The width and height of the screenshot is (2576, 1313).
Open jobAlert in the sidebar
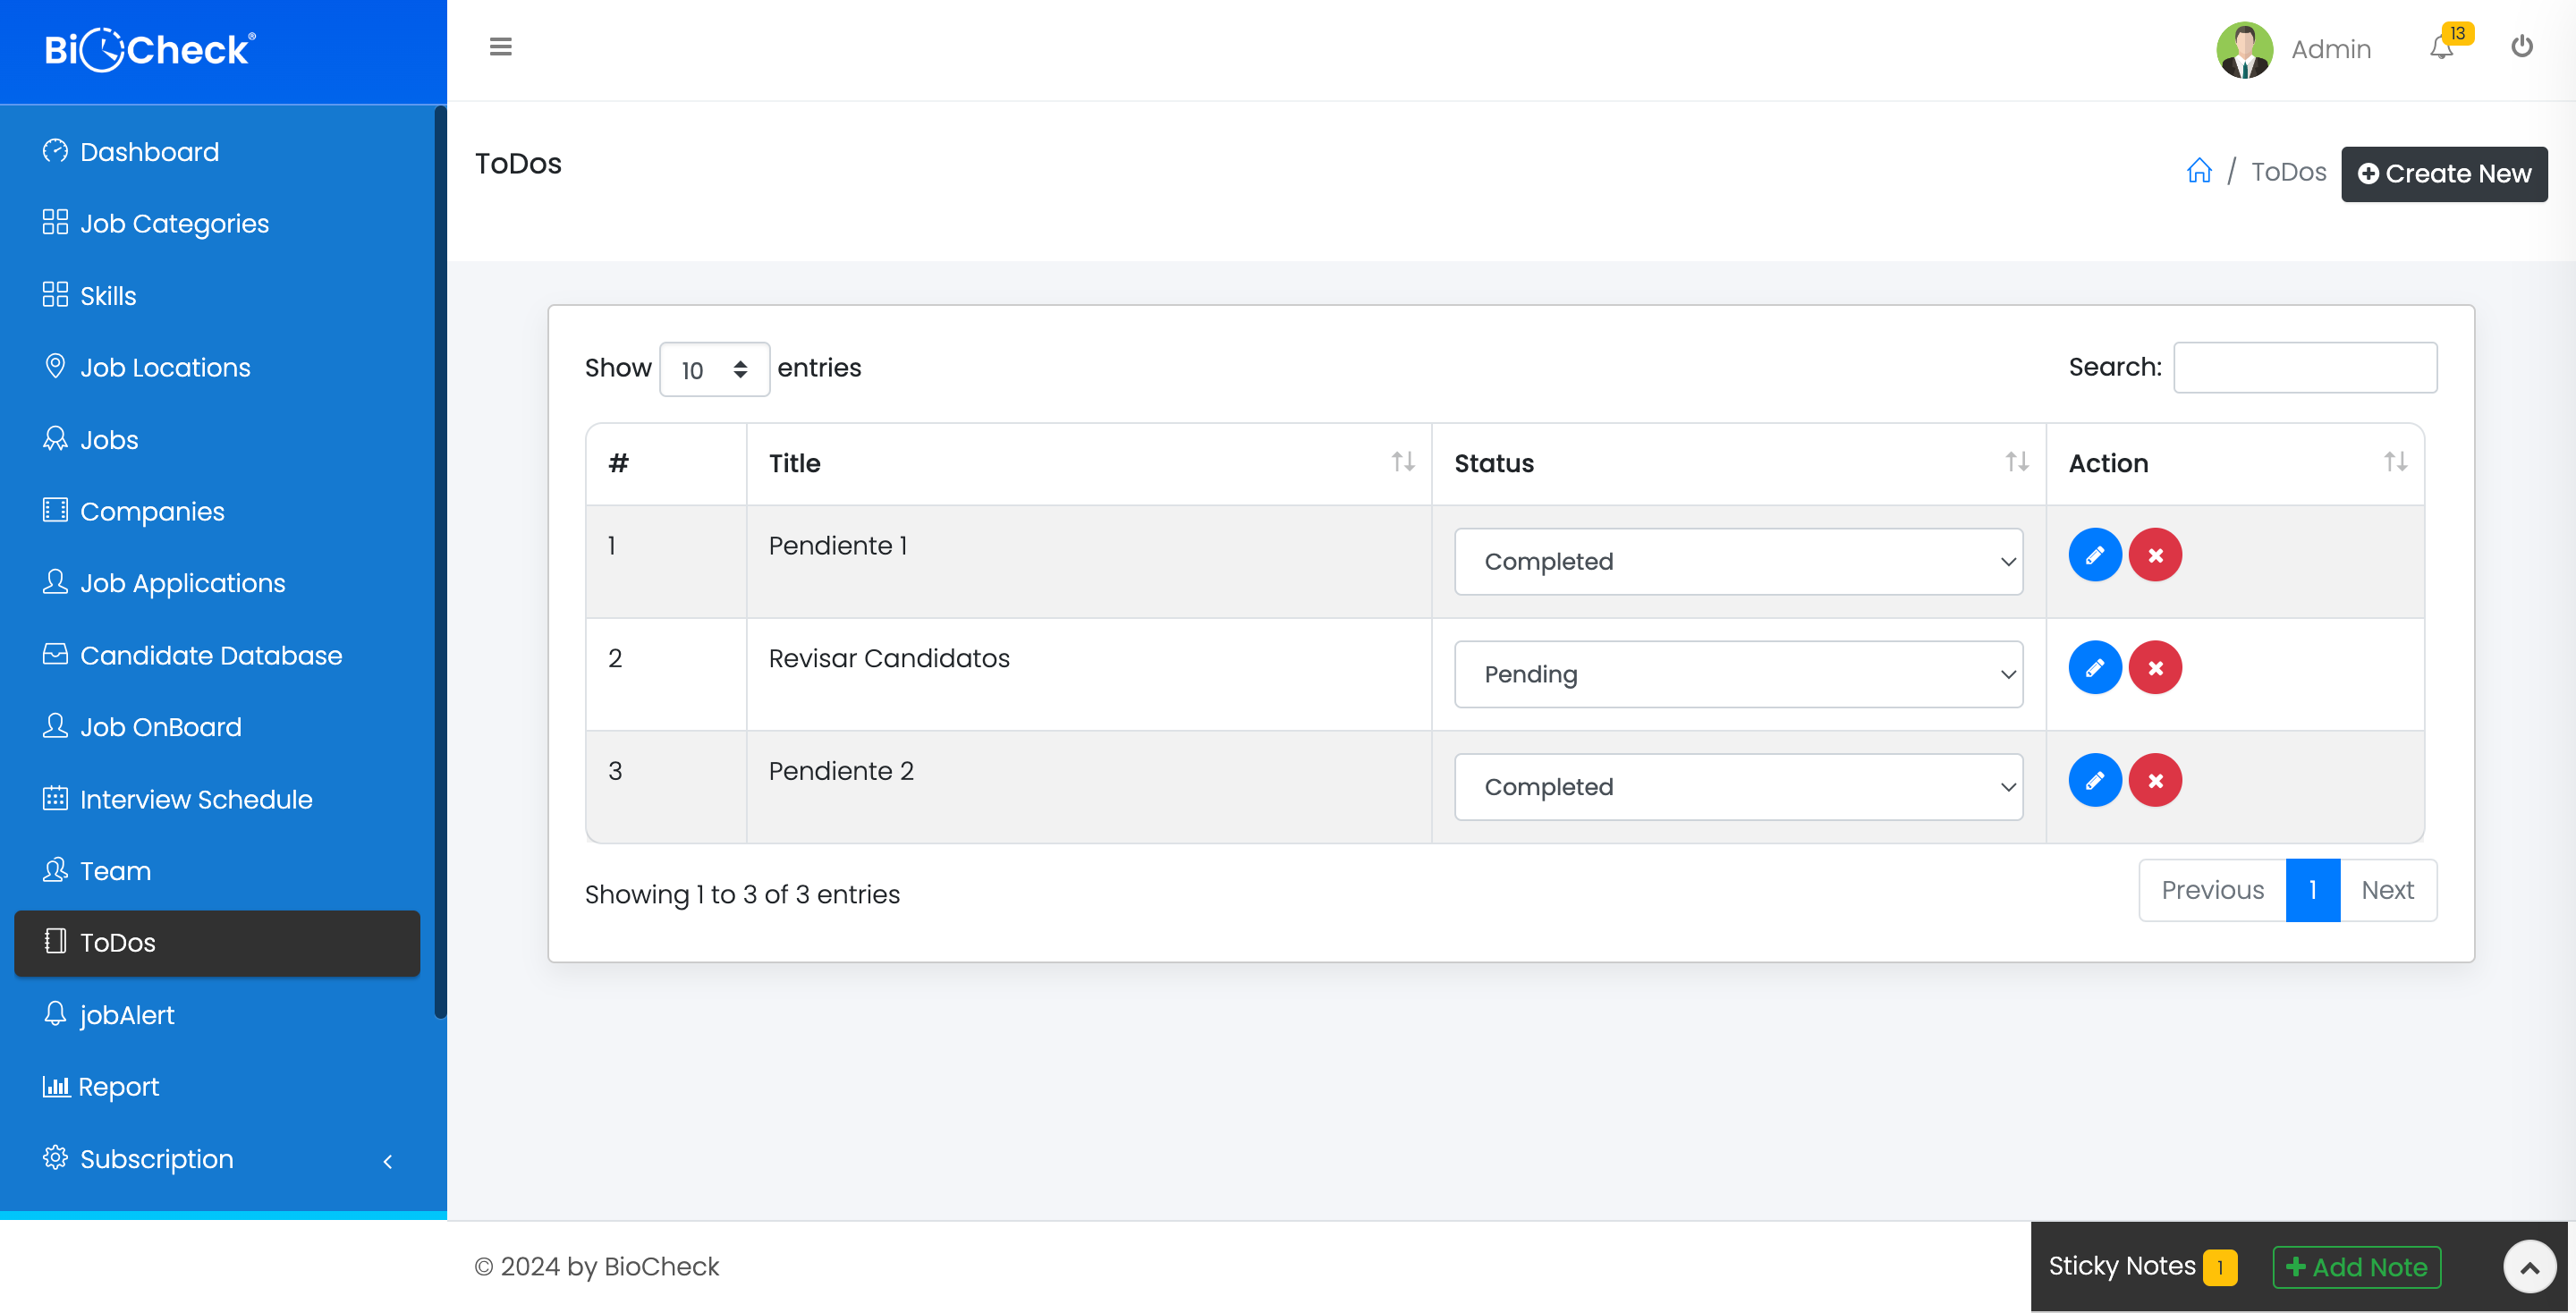[217, 1016]
